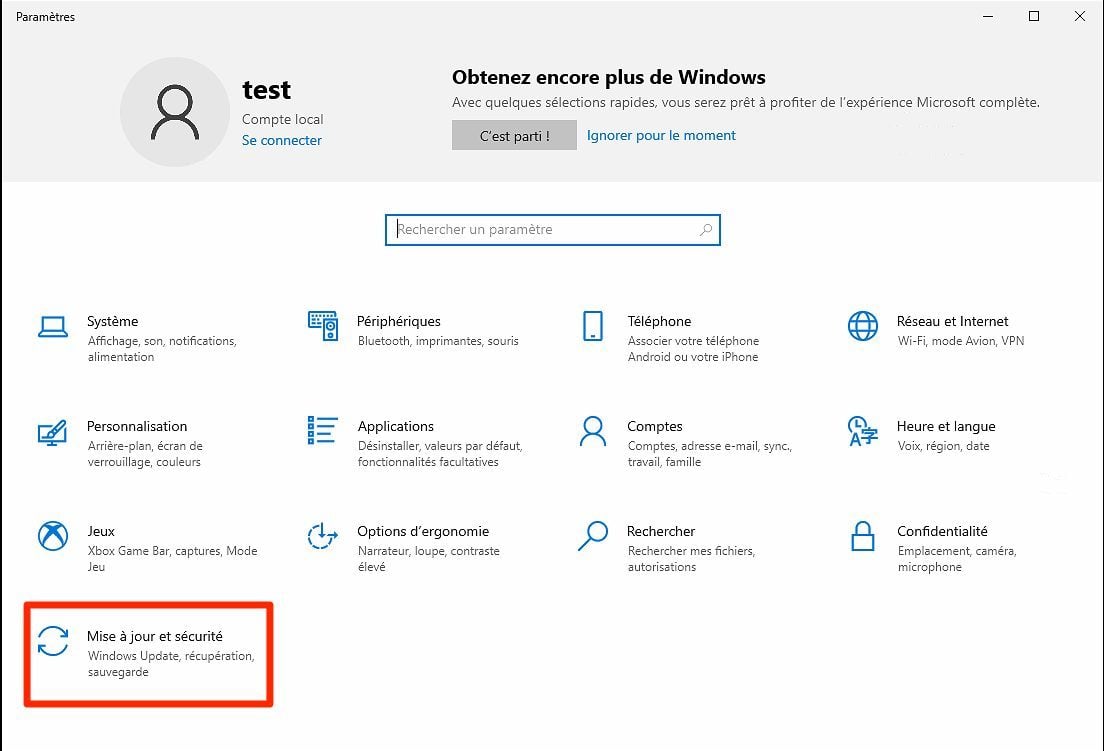Select the Personnalisation title
Viewport: 1104px width, 751px height.
tap(137, 426)
